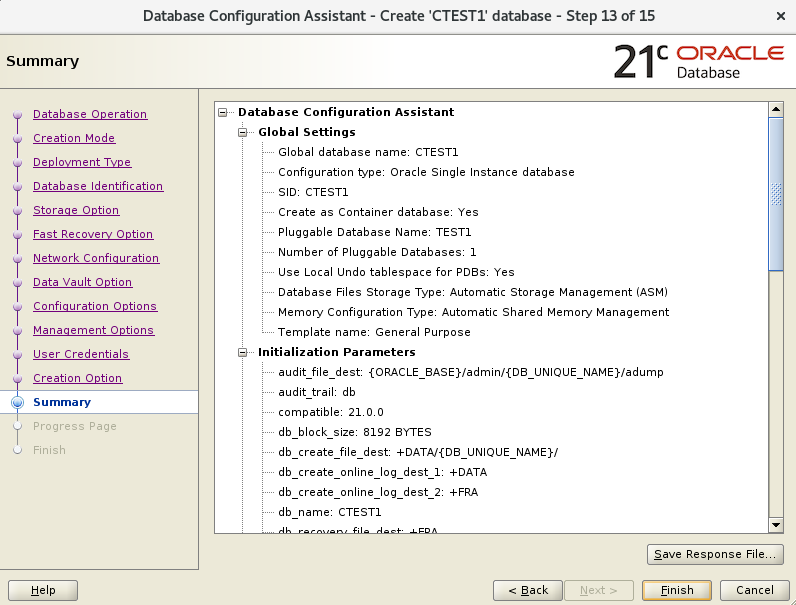The width and height of the screenshot is (796, 605).
Task: Go to the Database Operation step
Action: click(x=90, y=114)
